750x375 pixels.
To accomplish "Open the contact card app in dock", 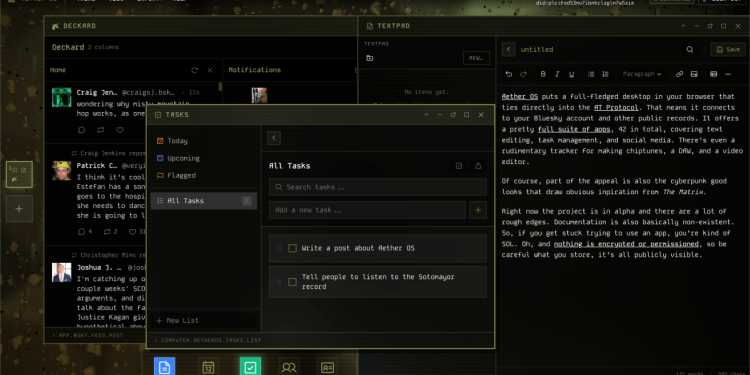I will pyautogui.click(x=327, y=367).
